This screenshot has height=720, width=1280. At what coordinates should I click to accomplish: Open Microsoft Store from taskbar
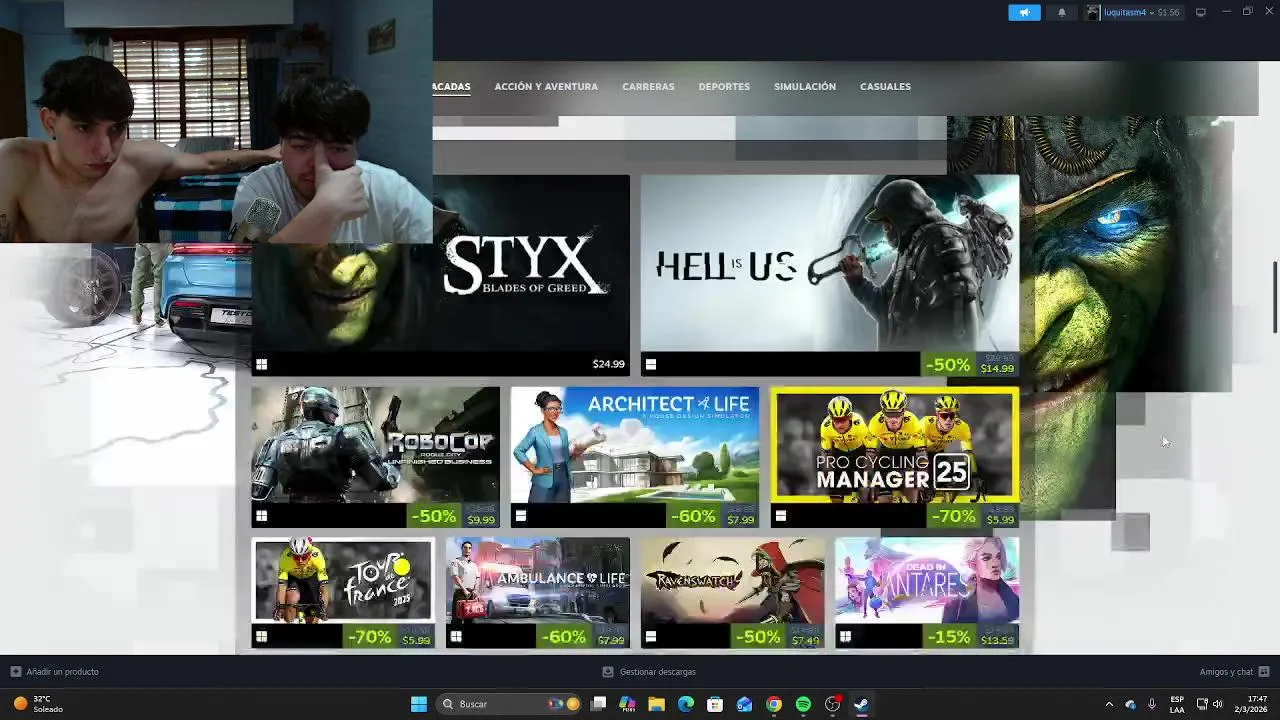point(715,704)
